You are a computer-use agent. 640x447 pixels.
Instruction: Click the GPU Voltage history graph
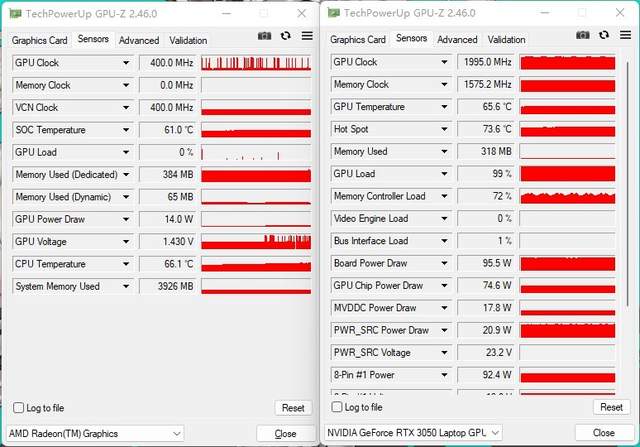[256, 242]
